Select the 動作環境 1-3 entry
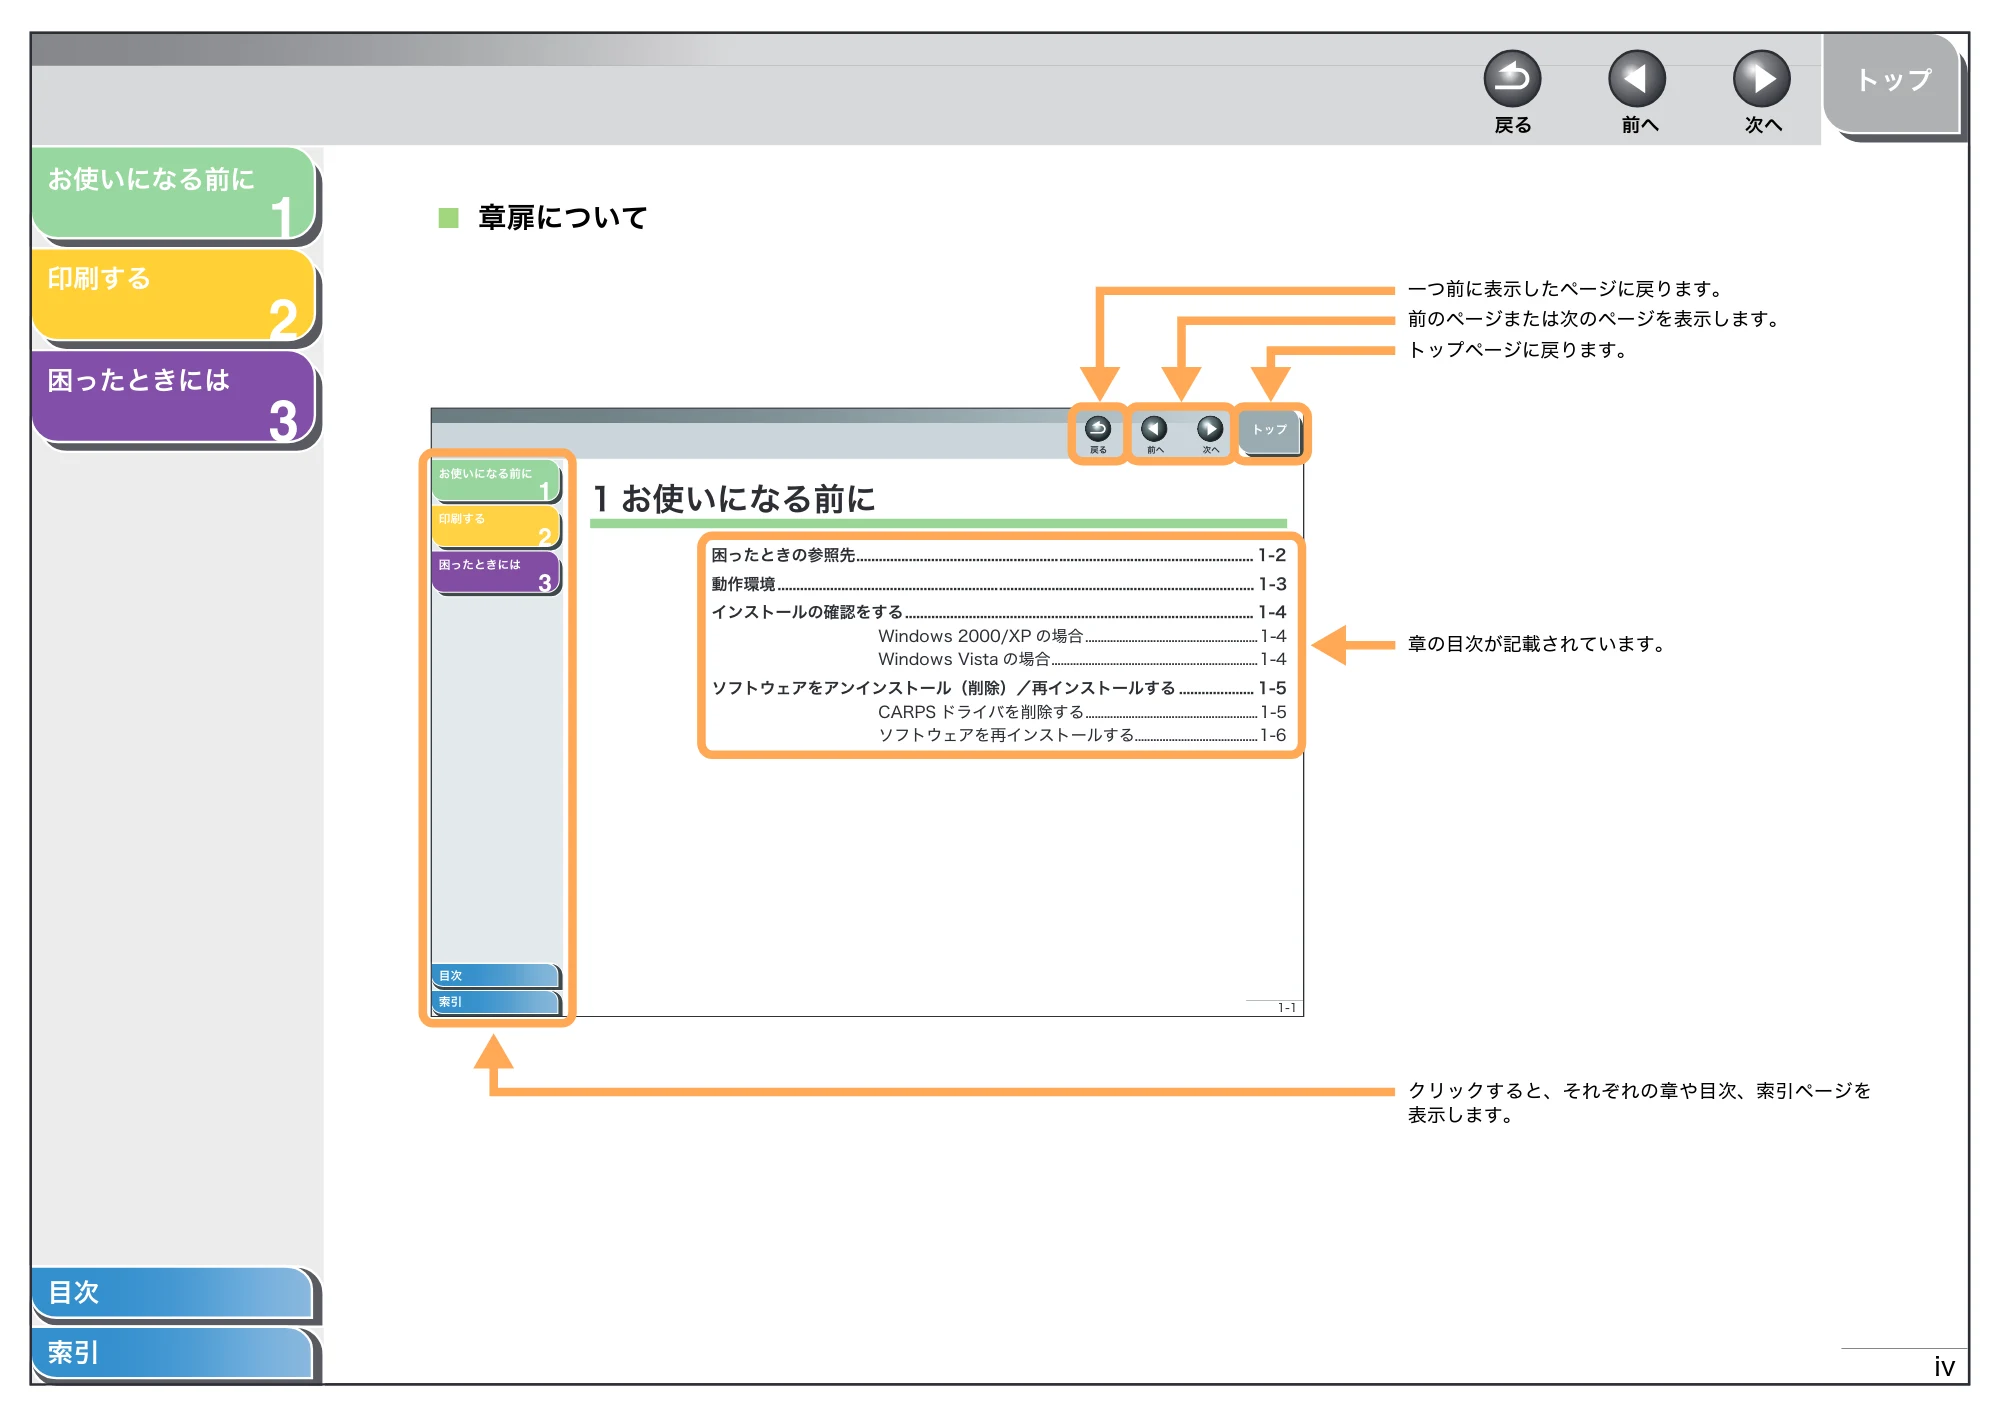This screenshot has height=1414, width=2000. click(x=998, y=584)
